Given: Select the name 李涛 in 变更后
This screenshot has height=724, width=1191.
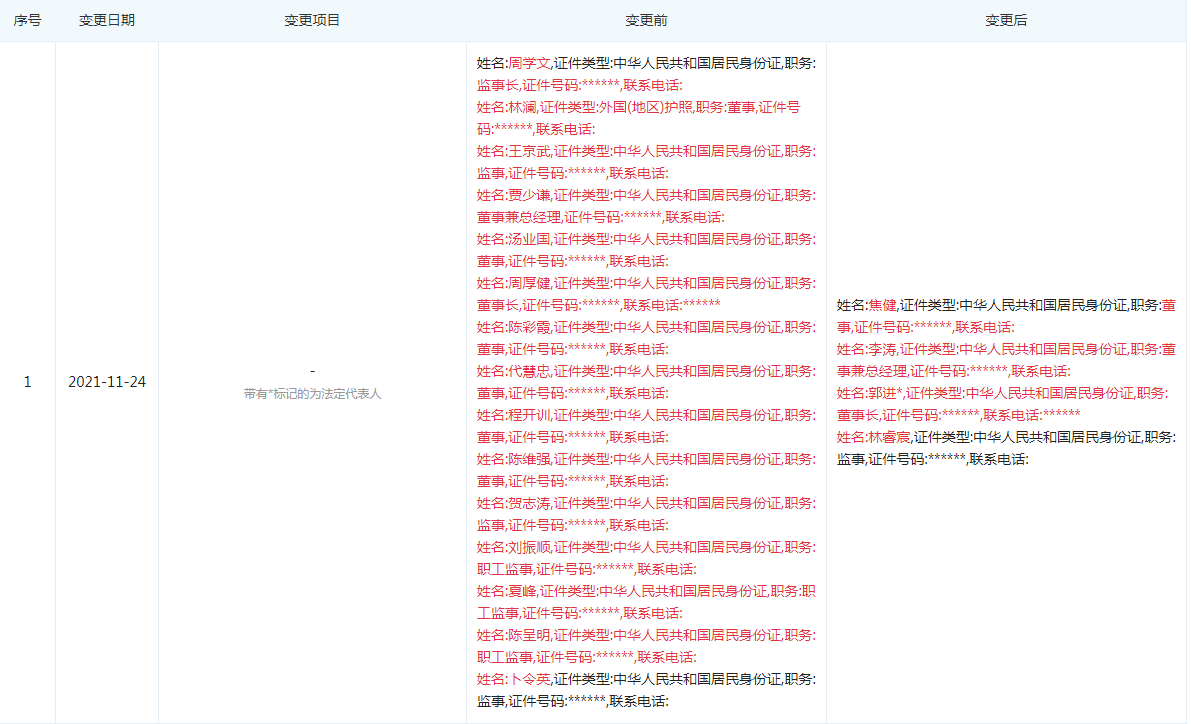Looking at the screenshot, I should tap(882, 350).
